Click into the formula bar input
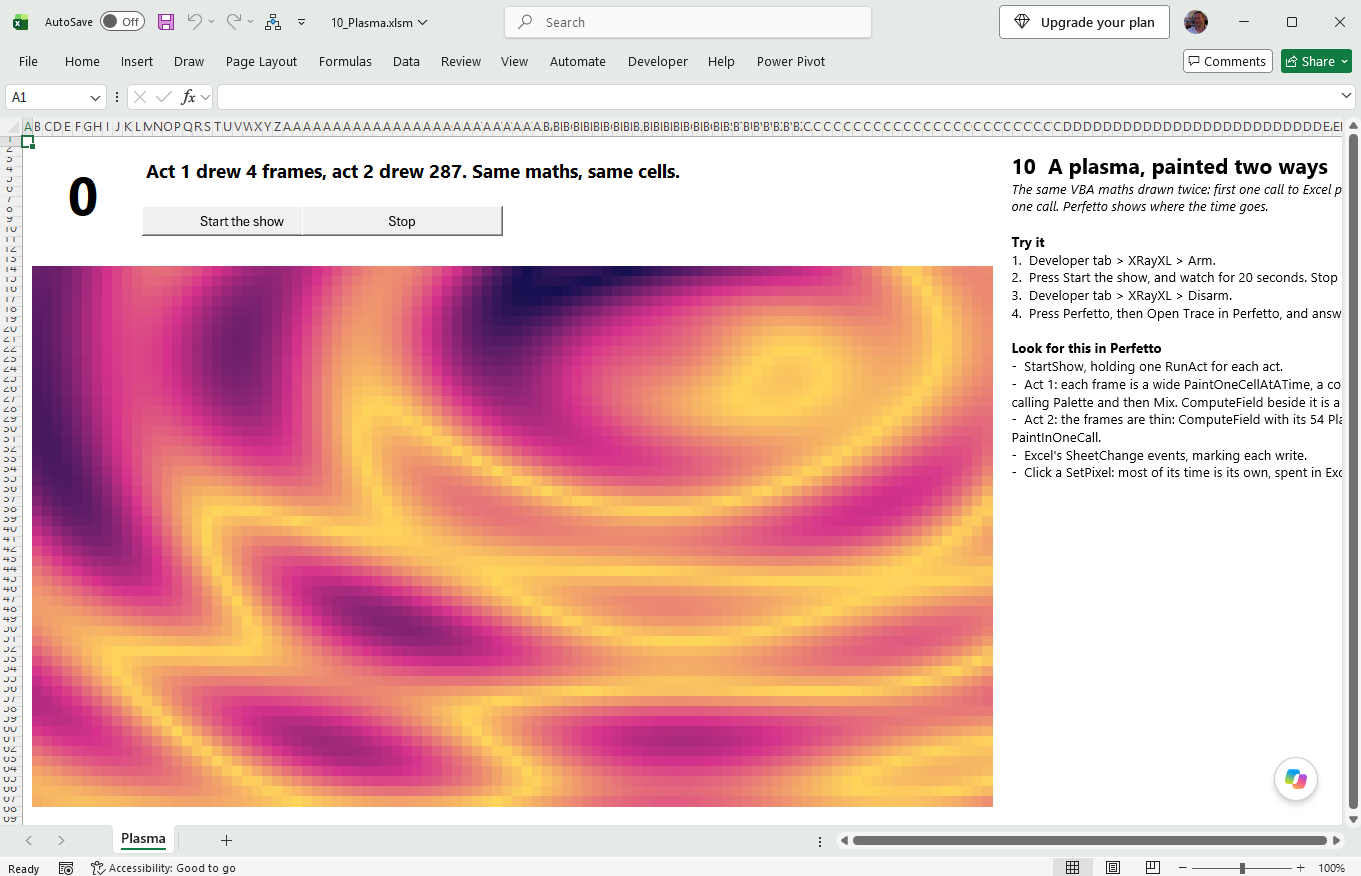Screen dimensions: 1361x876 click(x=777, y=97)
